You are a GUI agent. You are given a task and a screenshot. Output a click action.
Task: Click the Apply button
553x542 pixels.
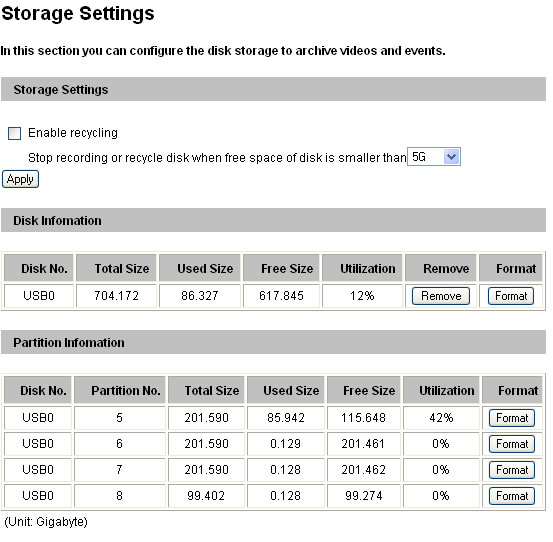pos(20,179)
